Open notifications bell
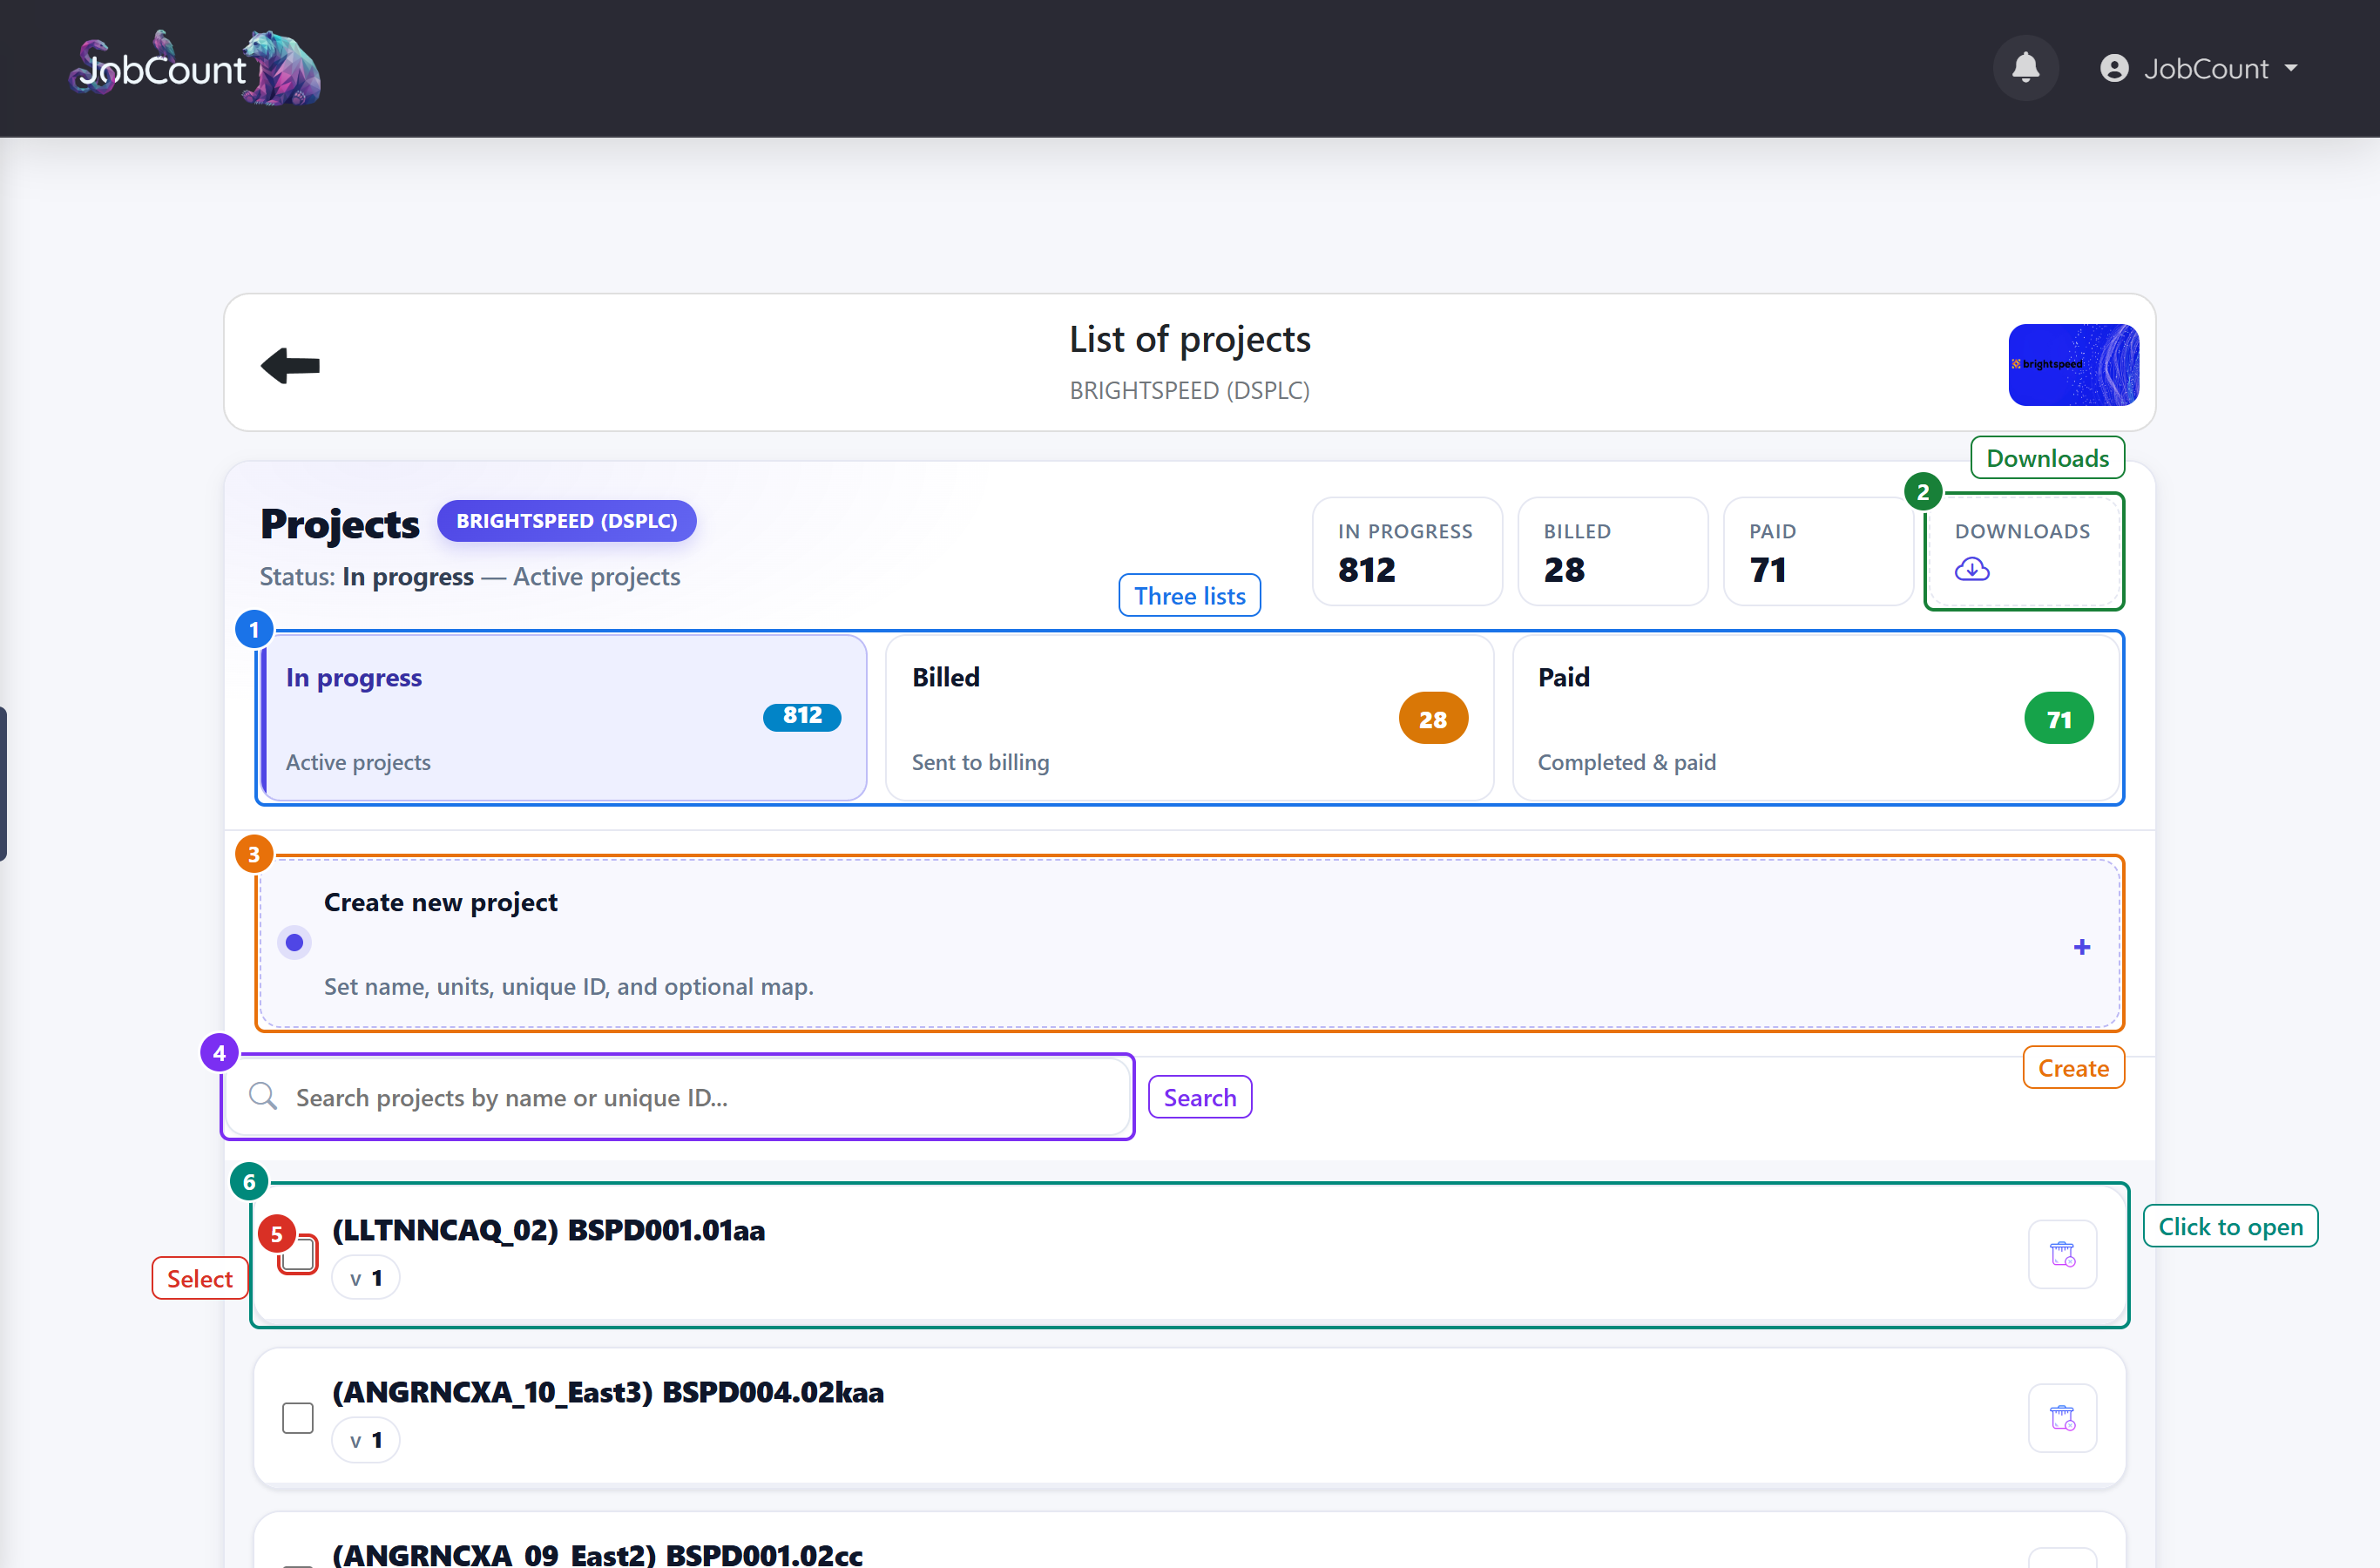The height and width of the screenshot is (1568, 2380). [x=2025, y=68]
